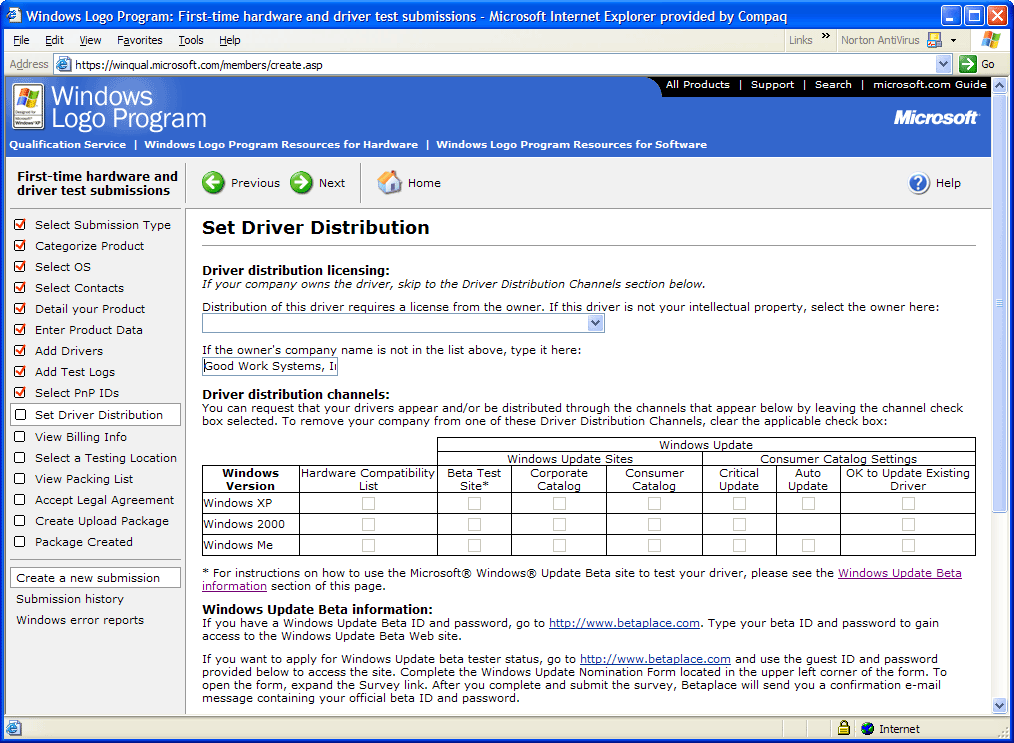Viewport: 1014px width, 743px height.
Task: Open Help via the question mark icon
Action: point(919,183)
